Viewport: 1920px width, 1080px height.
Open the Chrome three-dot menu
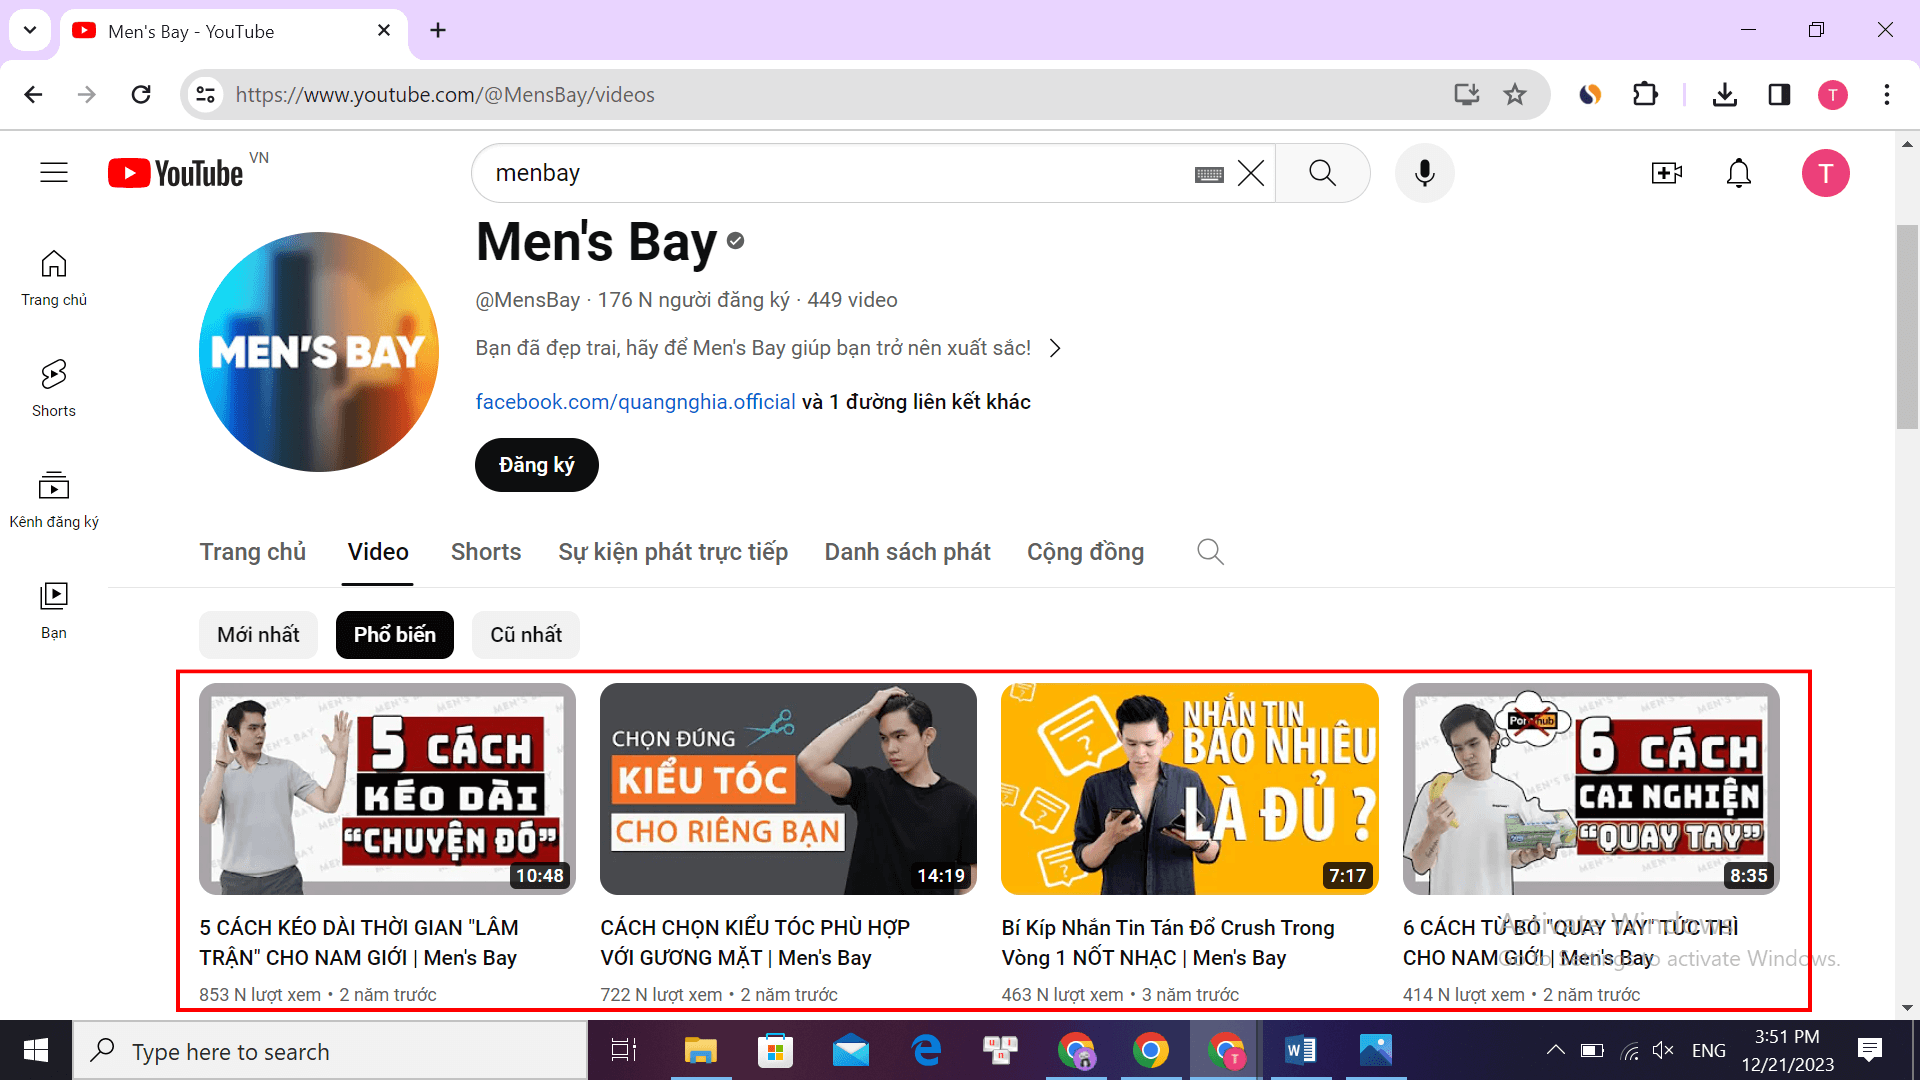click(1886, 94)
